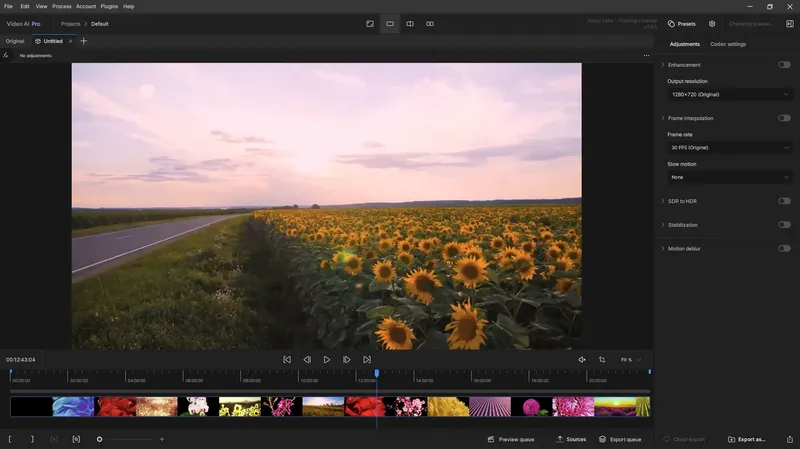Image resolution: width=800 pixels, height=450 pixels.
Task: Step forward one frame
Action: (347, 360)
